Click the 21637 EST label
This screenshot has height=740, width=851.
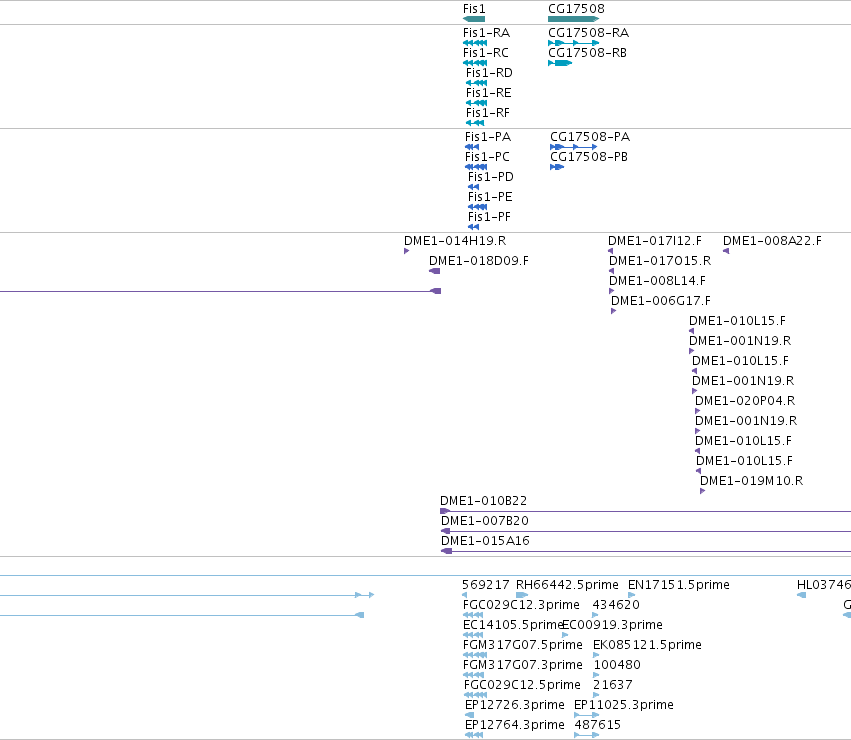click(x=613, y=685)
